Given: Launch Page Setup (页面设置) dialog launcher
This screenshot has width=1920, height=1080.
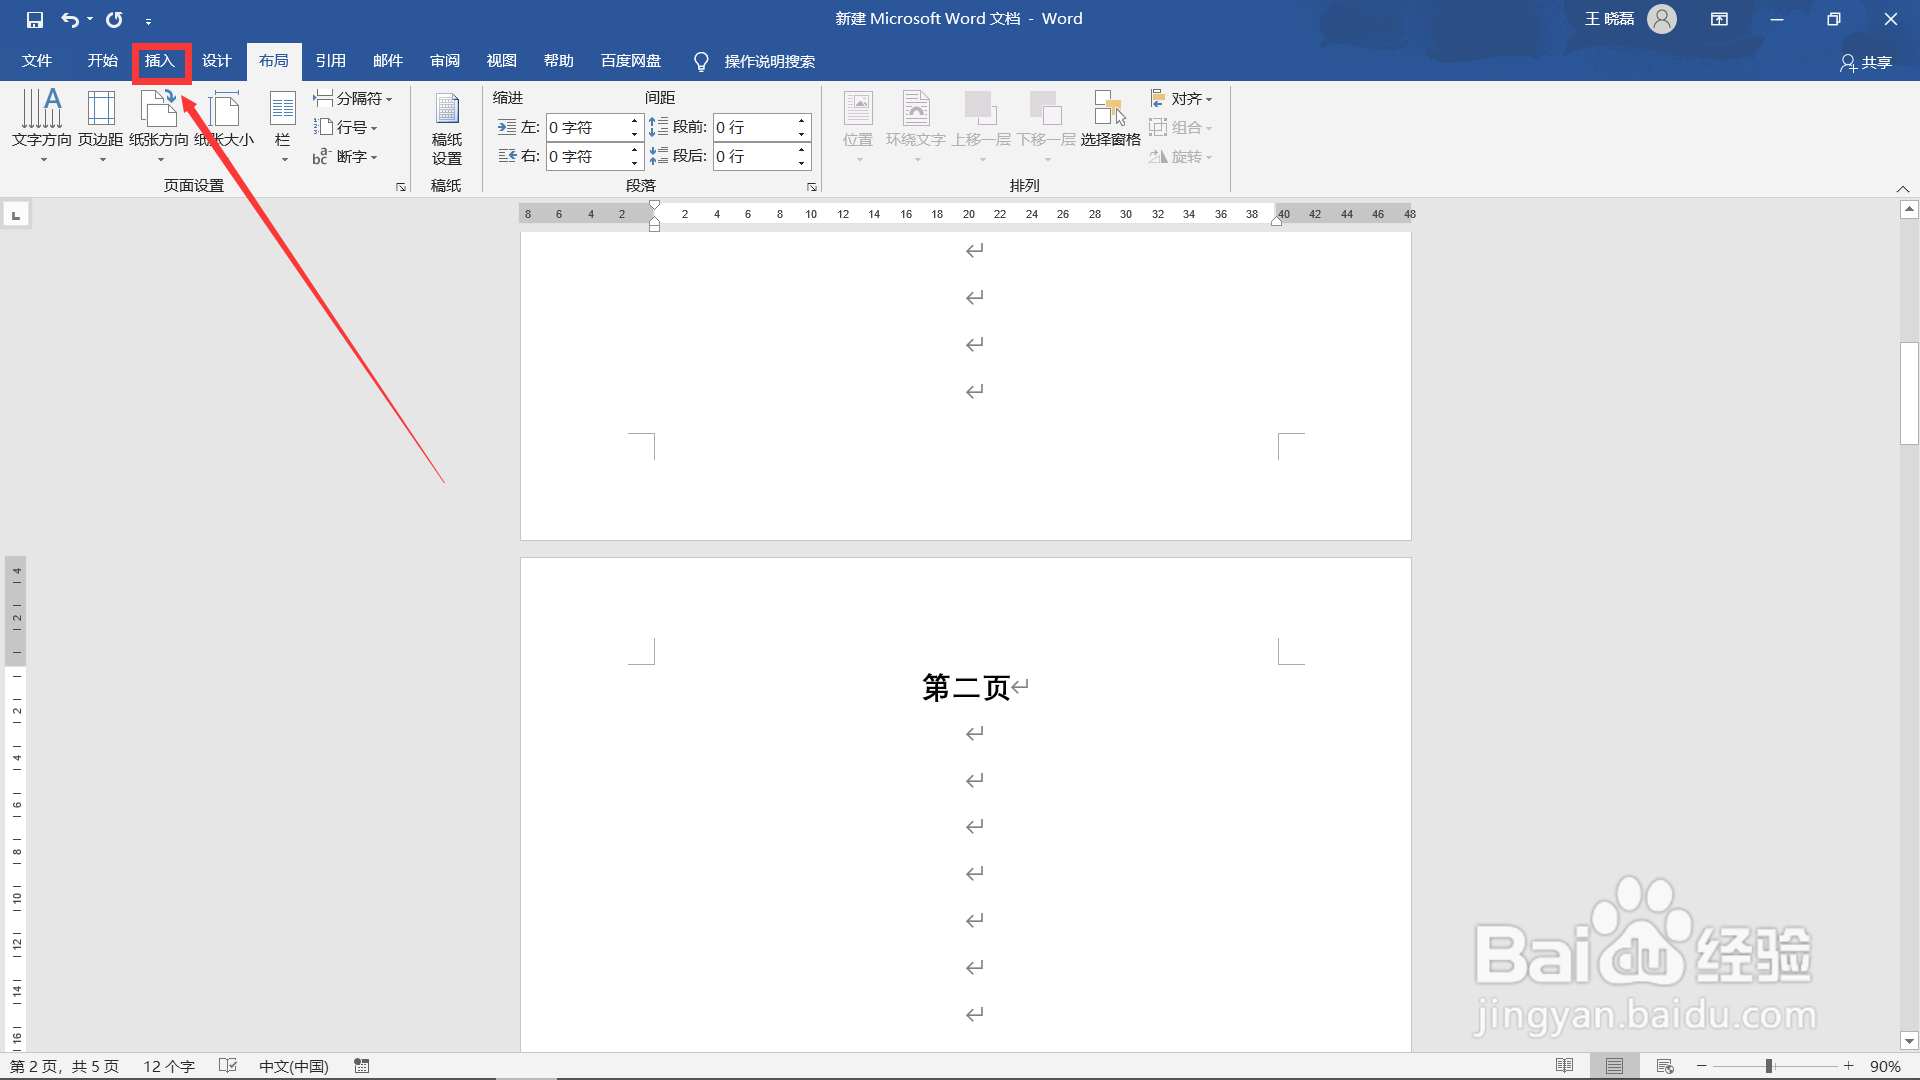Looking at the screenshot, I should 401,187.
